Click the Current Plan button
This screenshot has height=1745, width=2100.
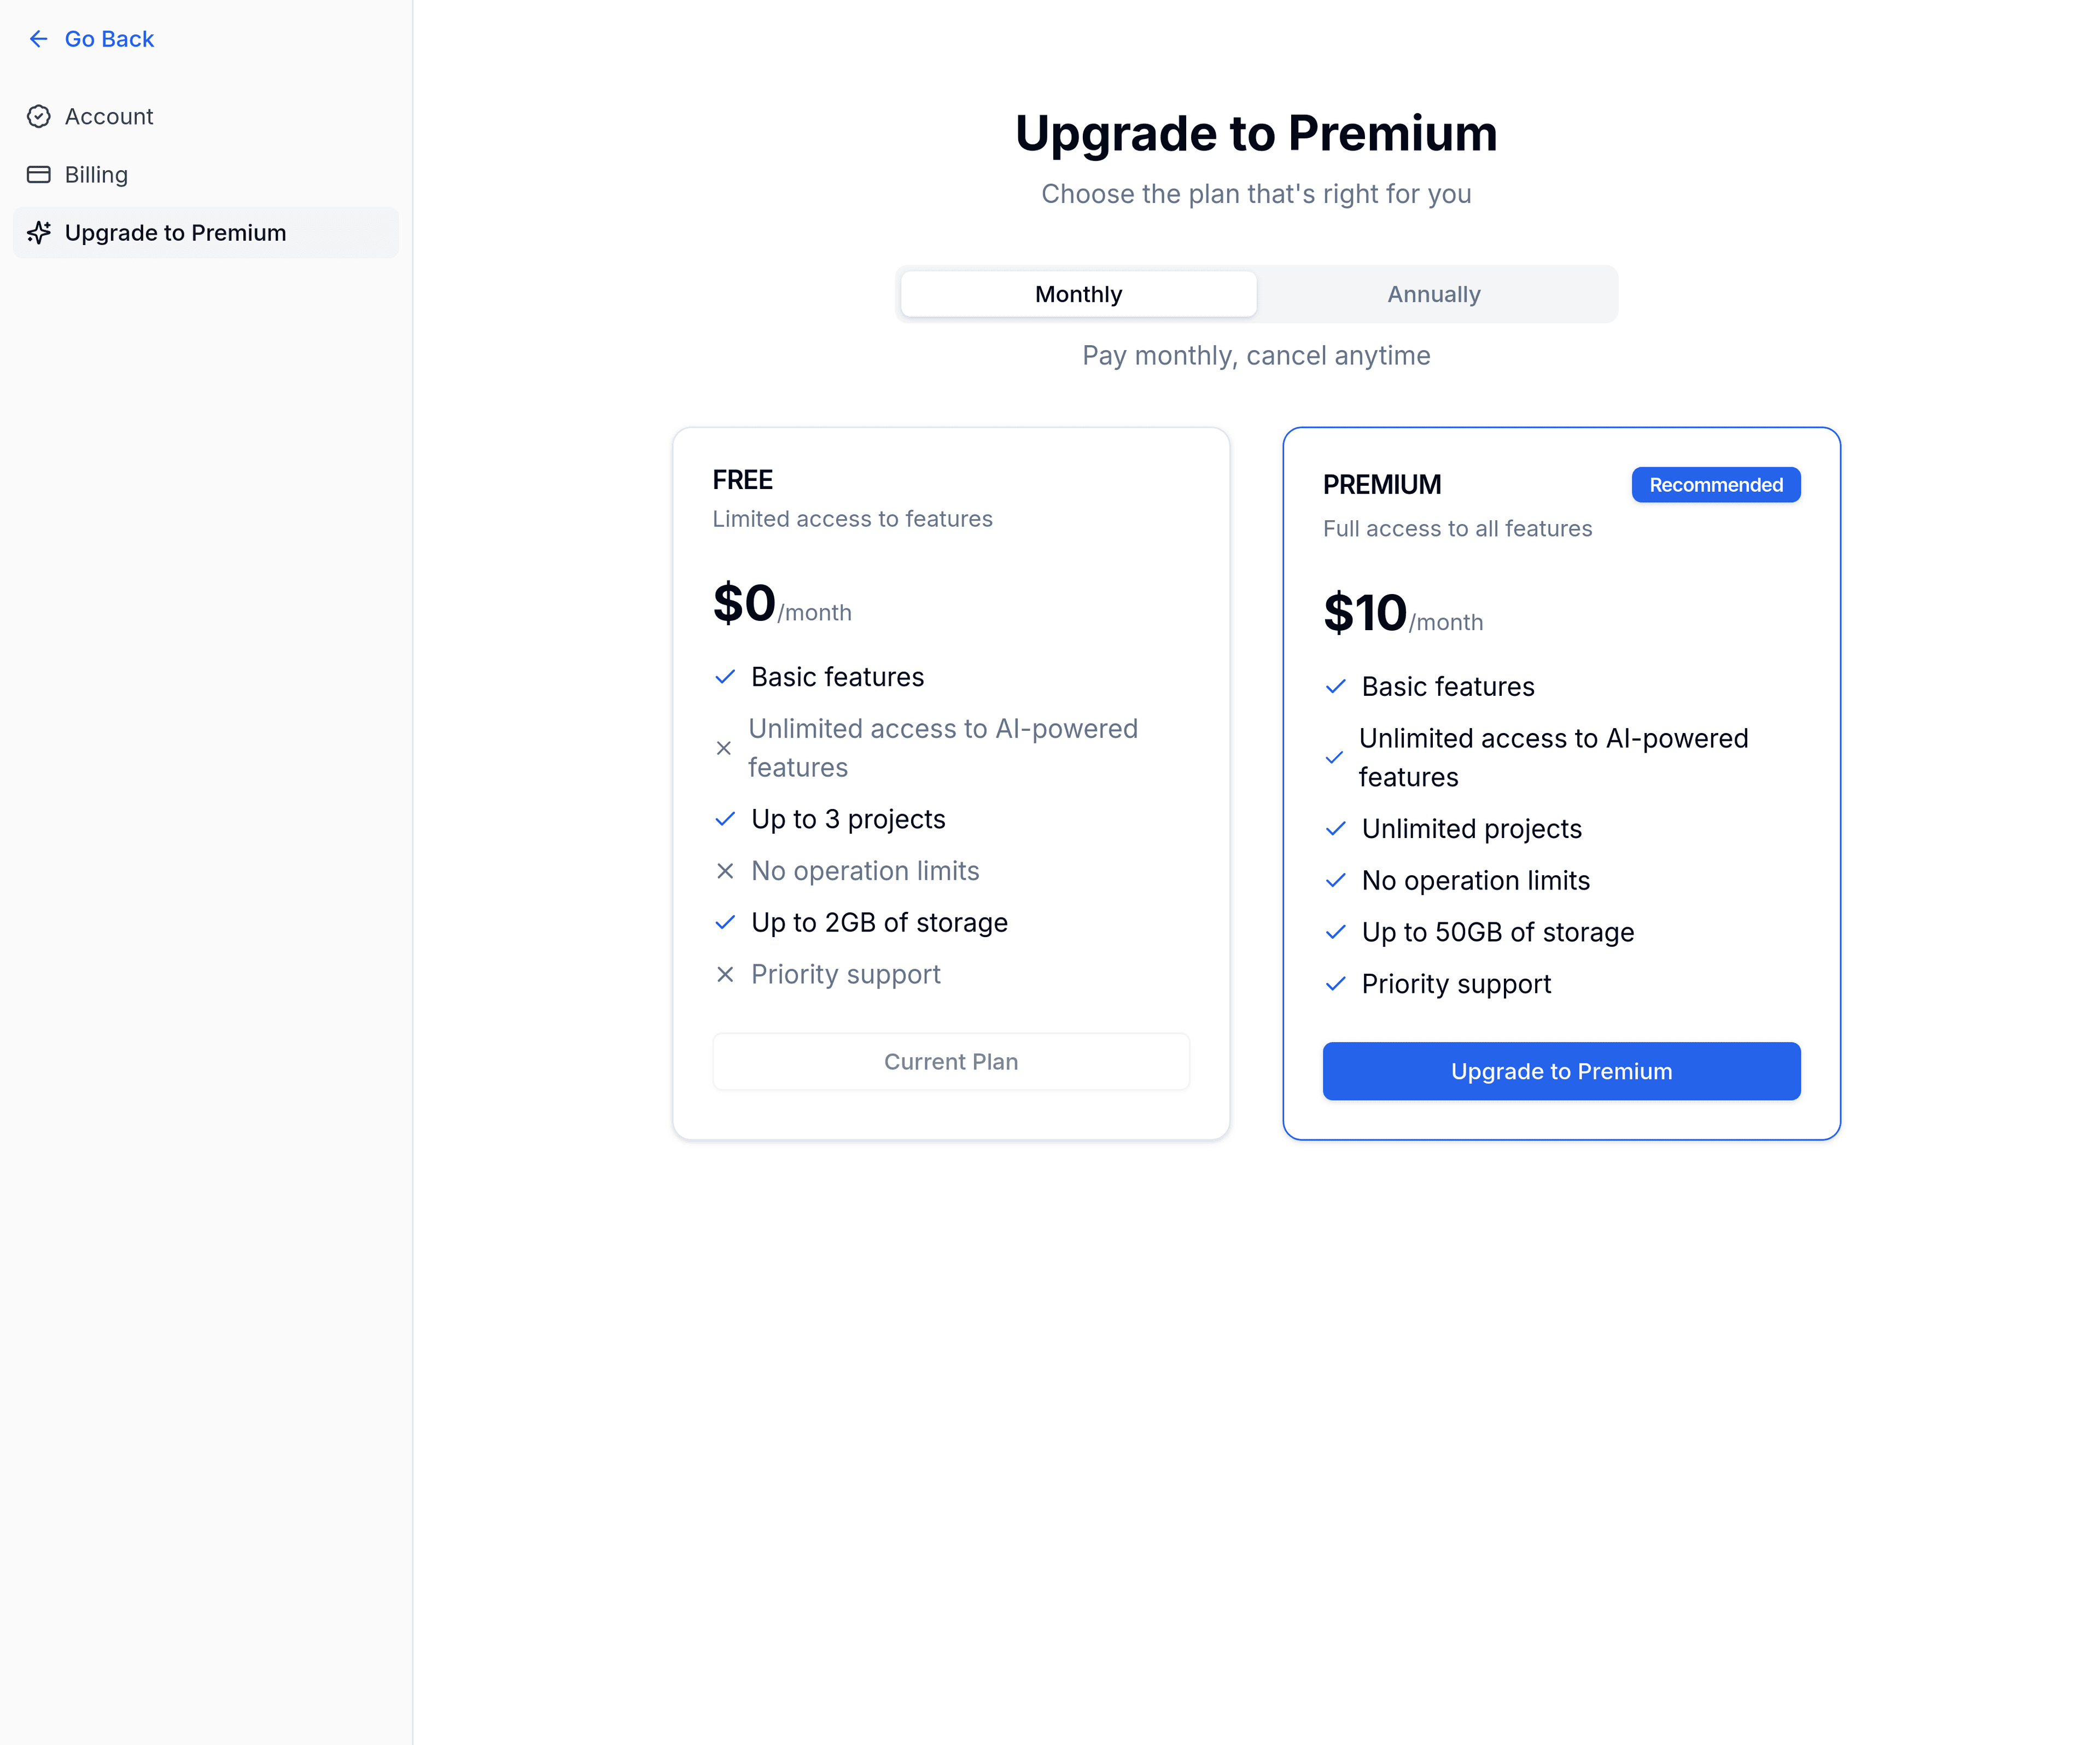click(950, 1062)
